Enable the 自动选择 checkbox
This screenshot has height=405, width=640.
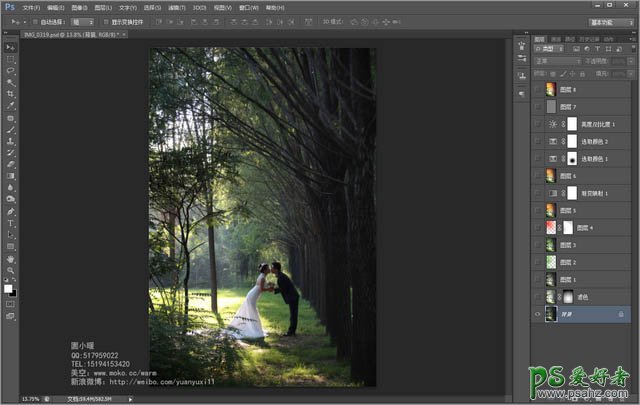[x=39, y=21]
